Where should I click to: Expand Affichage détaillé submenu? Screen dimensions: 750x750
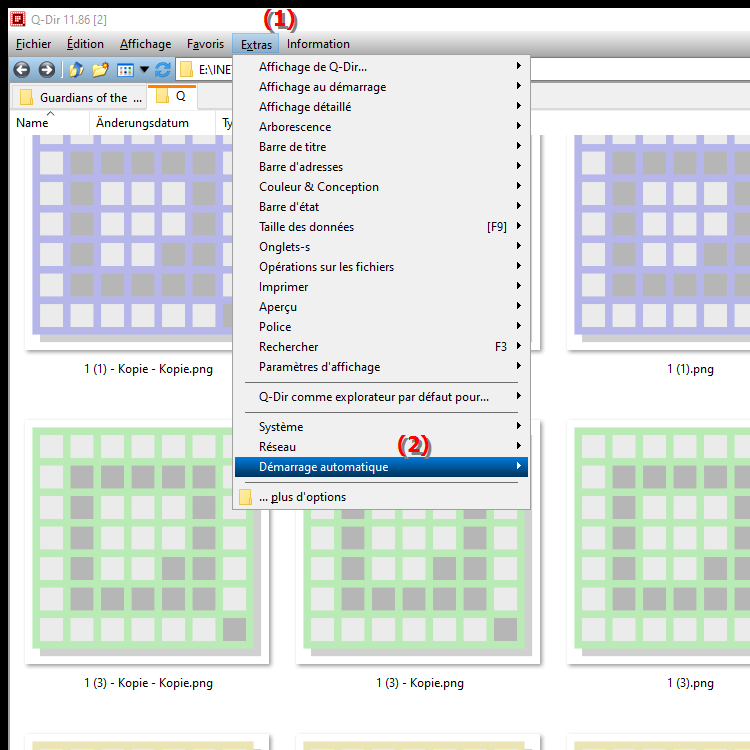[x=381, y=107]
